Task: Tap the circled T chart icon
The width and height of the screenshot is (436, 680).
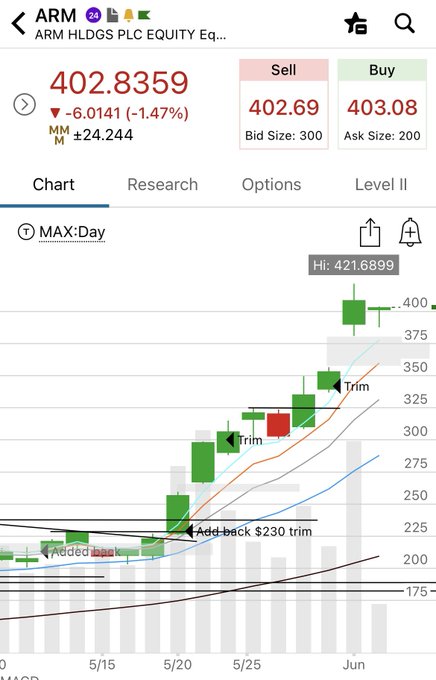Action: click(x=26, y=232)
